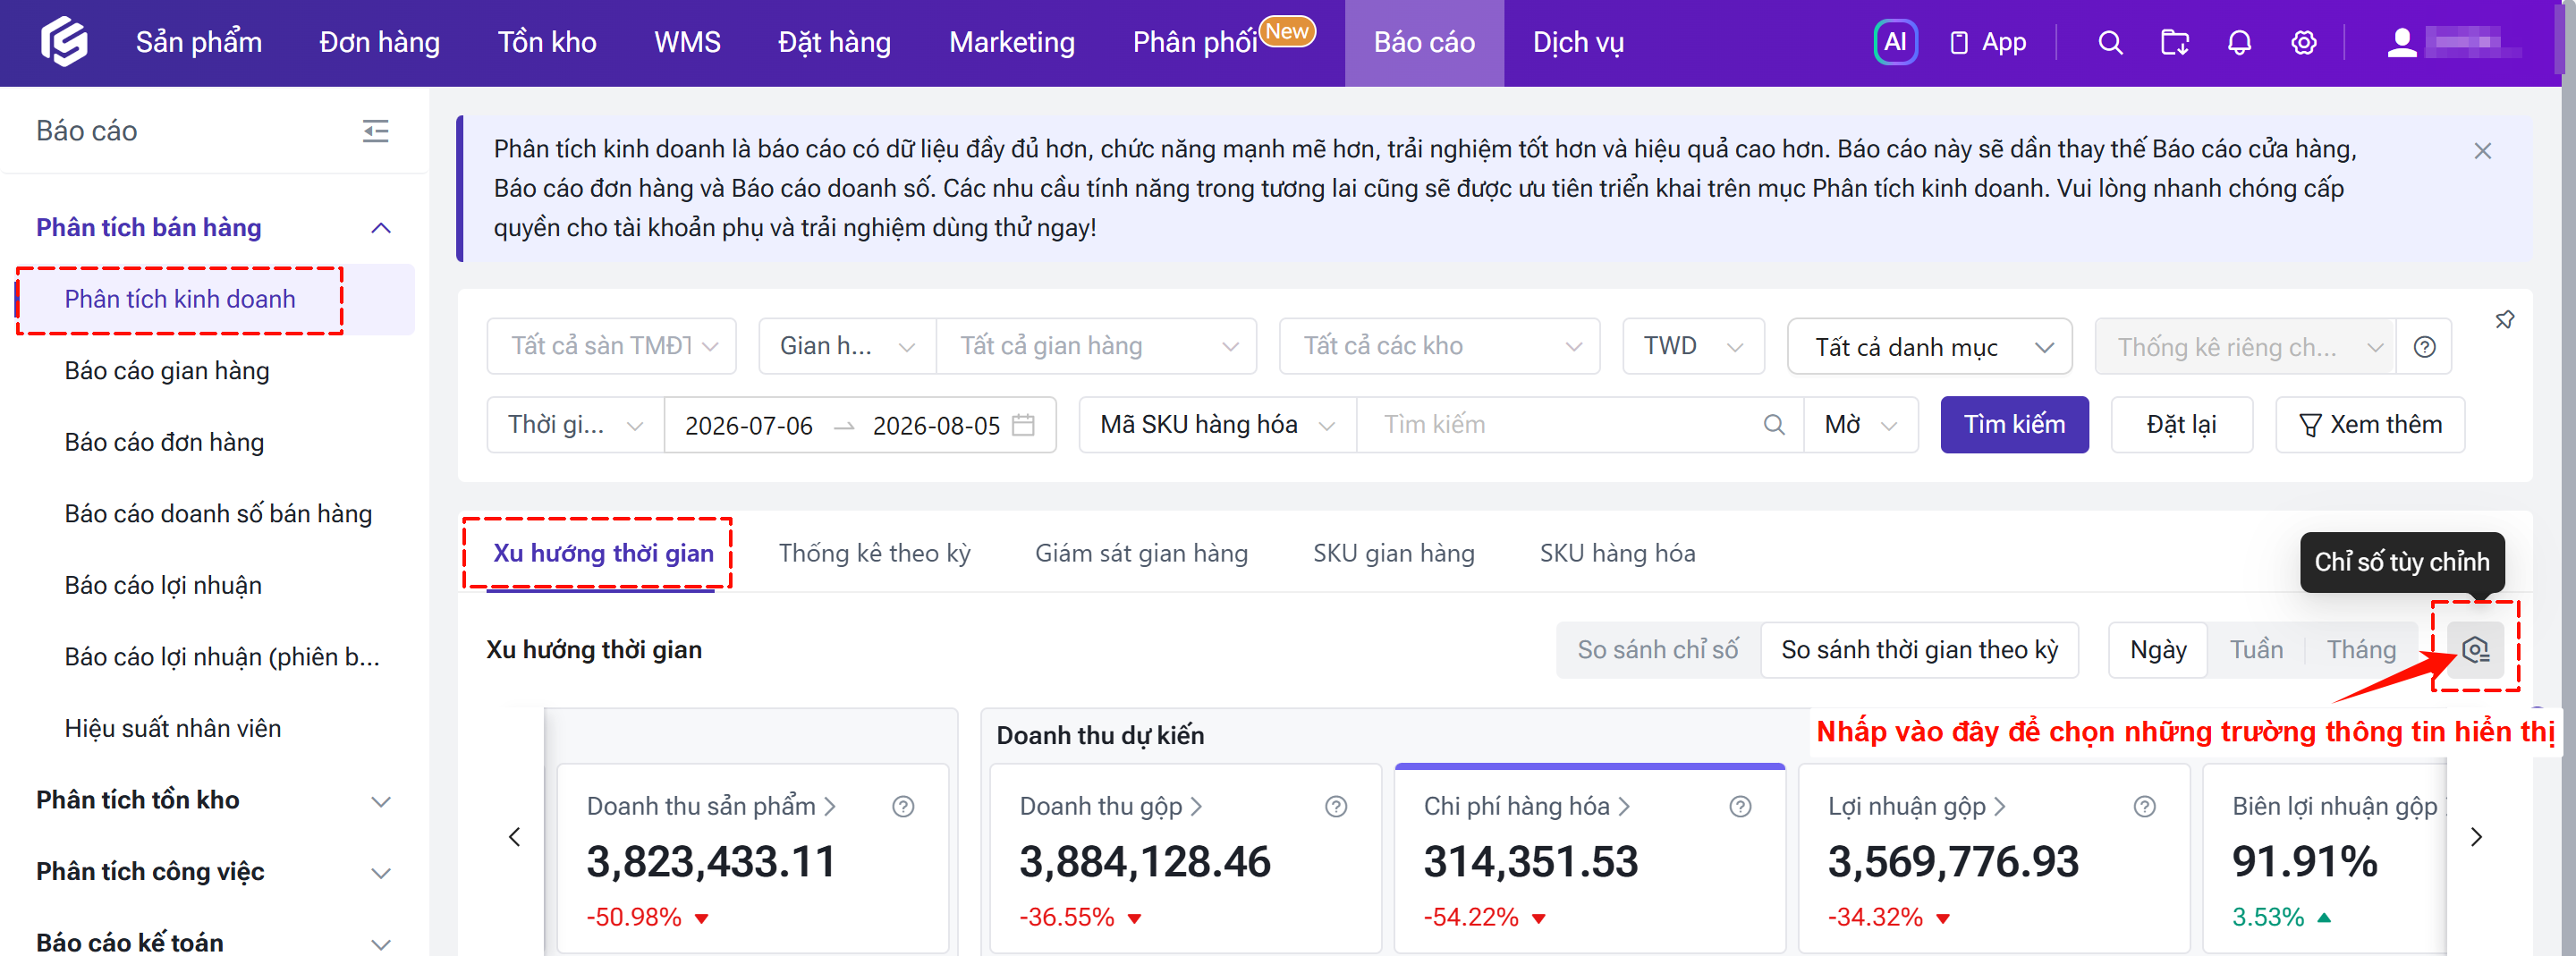Switch granularity to Tuần

coord(2256,650)
